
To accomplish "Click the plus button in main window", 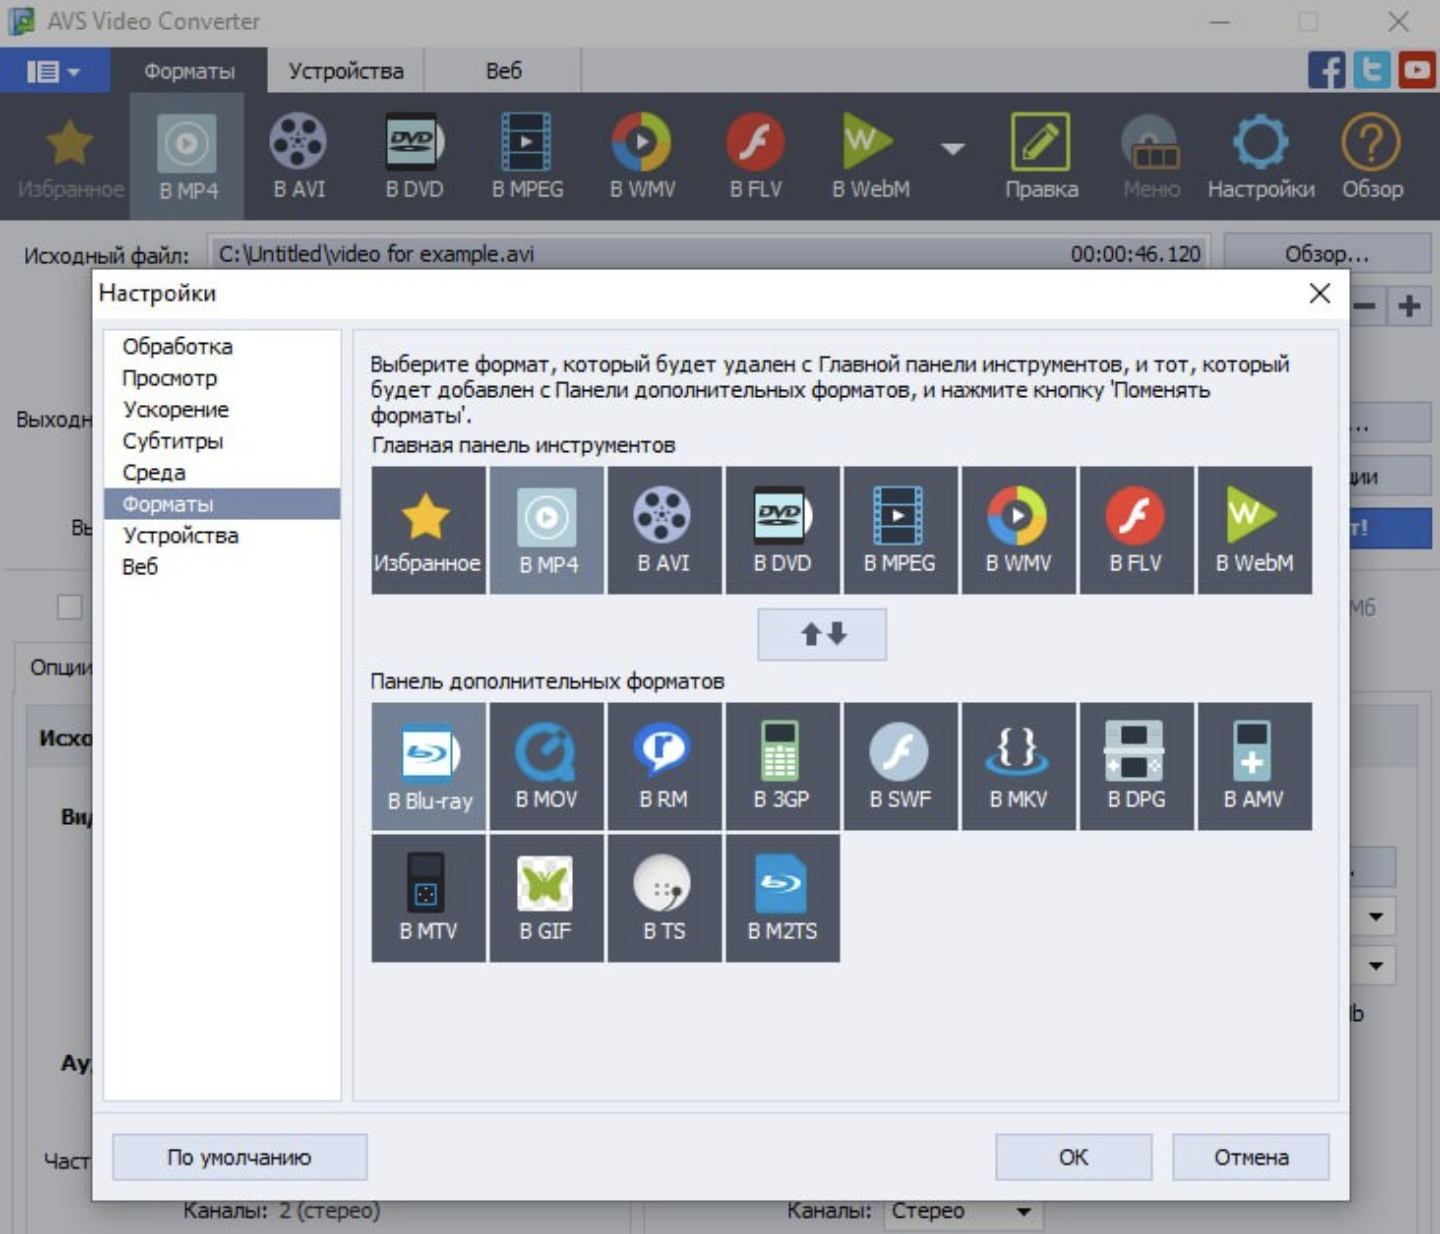I will (x=1410, y=306).
